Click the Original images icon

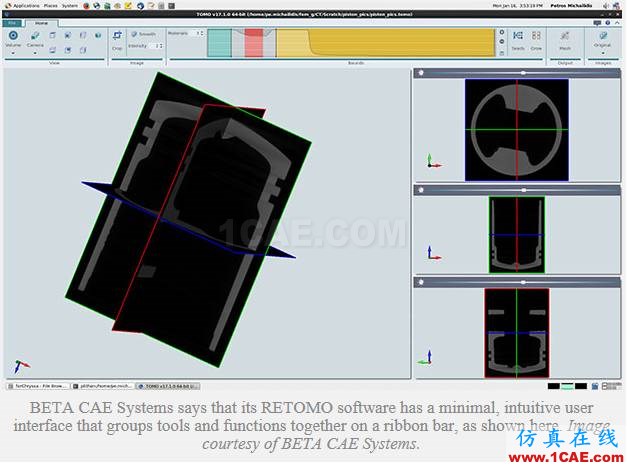(x=603, y=36)
